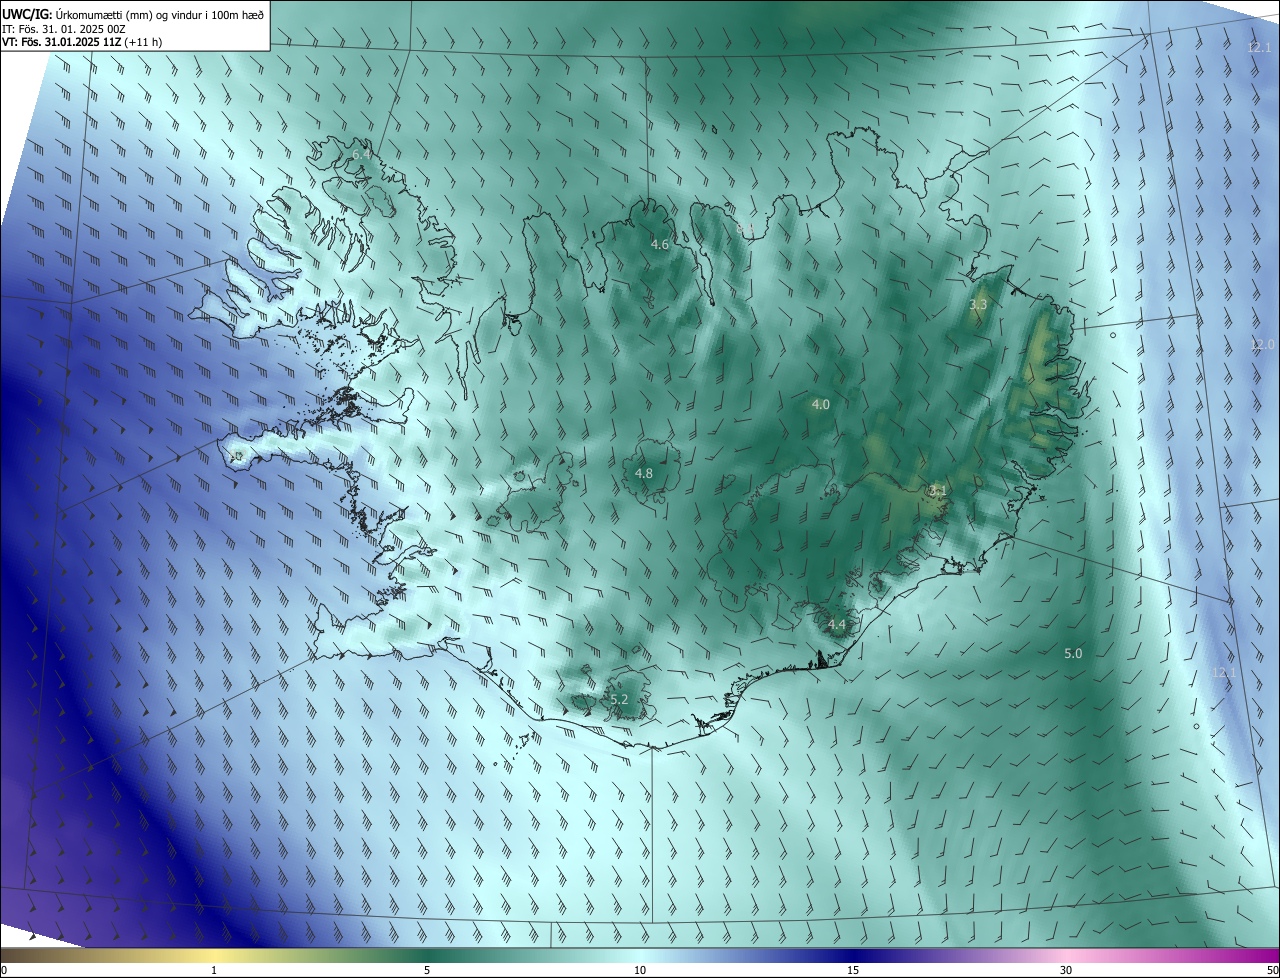This screenshot has width=1280, height=978.
Task: Click the 50 tick label on the colour scale
Action: (x=1272, y=970)
